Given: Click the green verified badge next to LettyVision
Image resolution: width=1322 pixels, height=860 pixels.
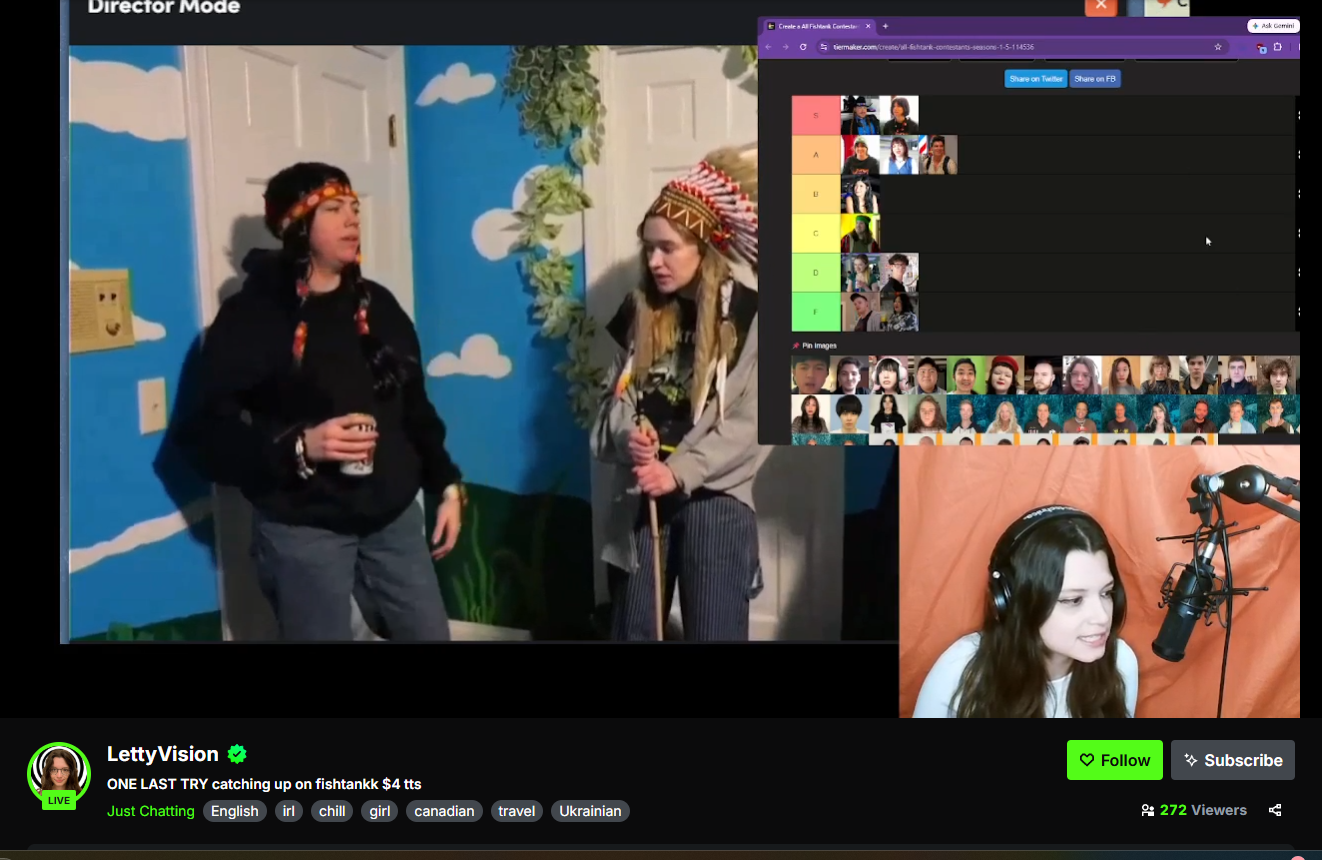Looking at the screenshot, I should click(x=237, y=754).
